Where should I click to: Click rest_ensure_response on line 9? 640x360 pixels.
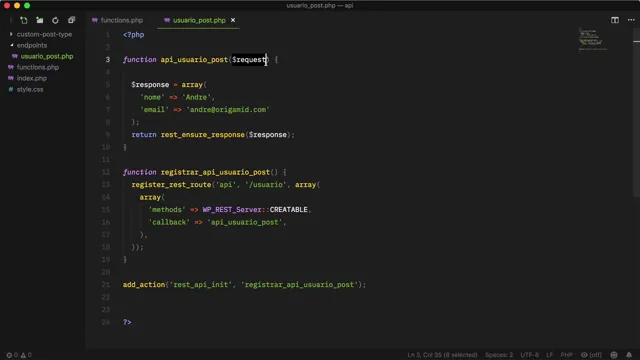coord(202,135)
